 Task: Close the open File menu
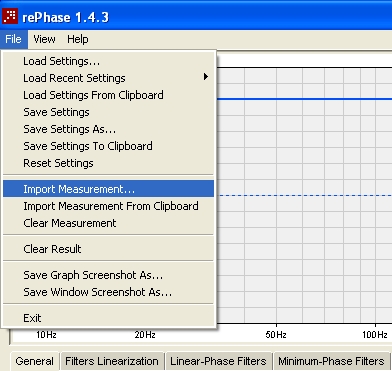(14, 39)
